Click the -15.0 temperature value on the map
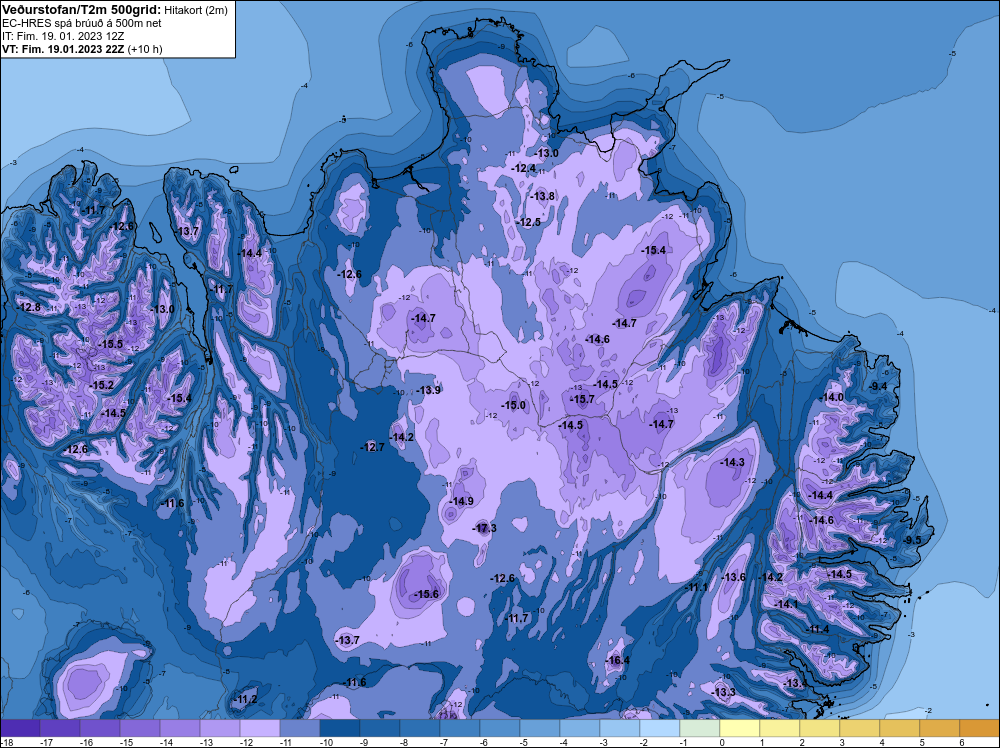 pos(513,405)
